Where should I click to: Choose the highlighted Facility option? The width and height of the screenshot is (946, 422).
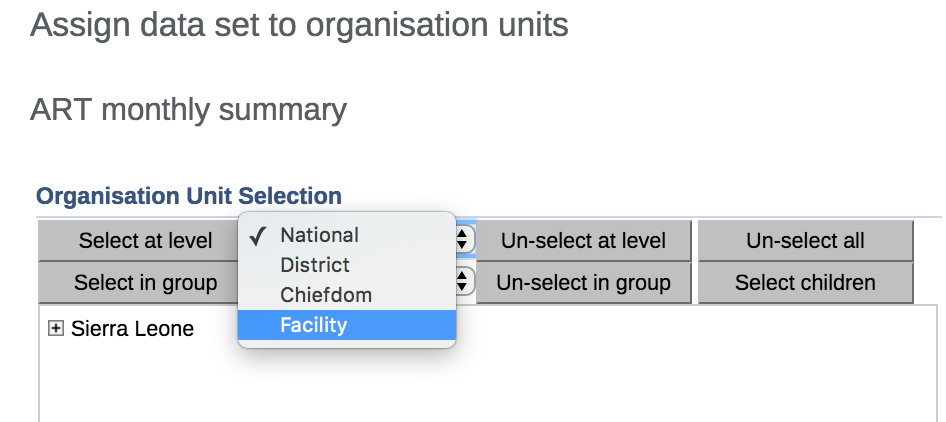tap(314, 324)
